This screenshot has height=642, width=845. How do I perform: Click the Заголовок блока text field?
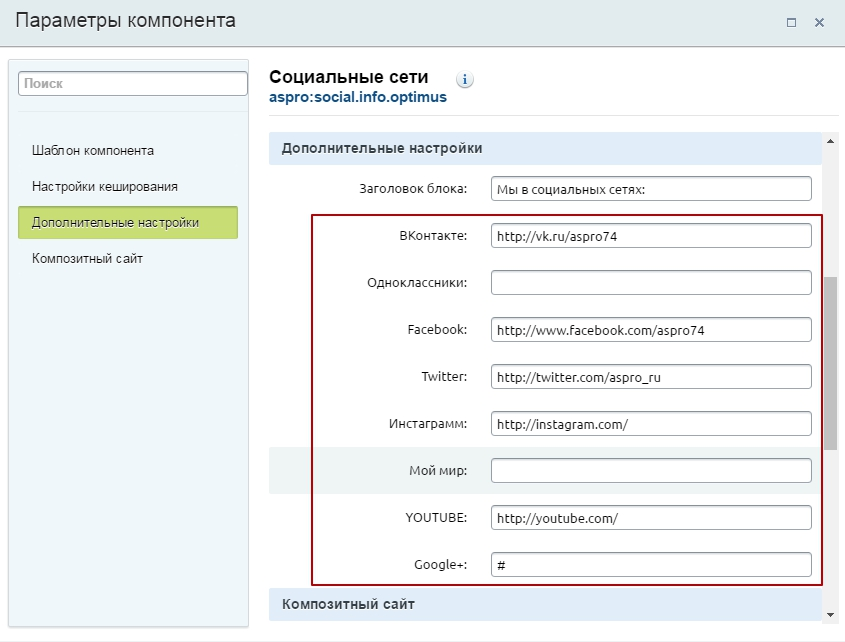click(651, 189)
